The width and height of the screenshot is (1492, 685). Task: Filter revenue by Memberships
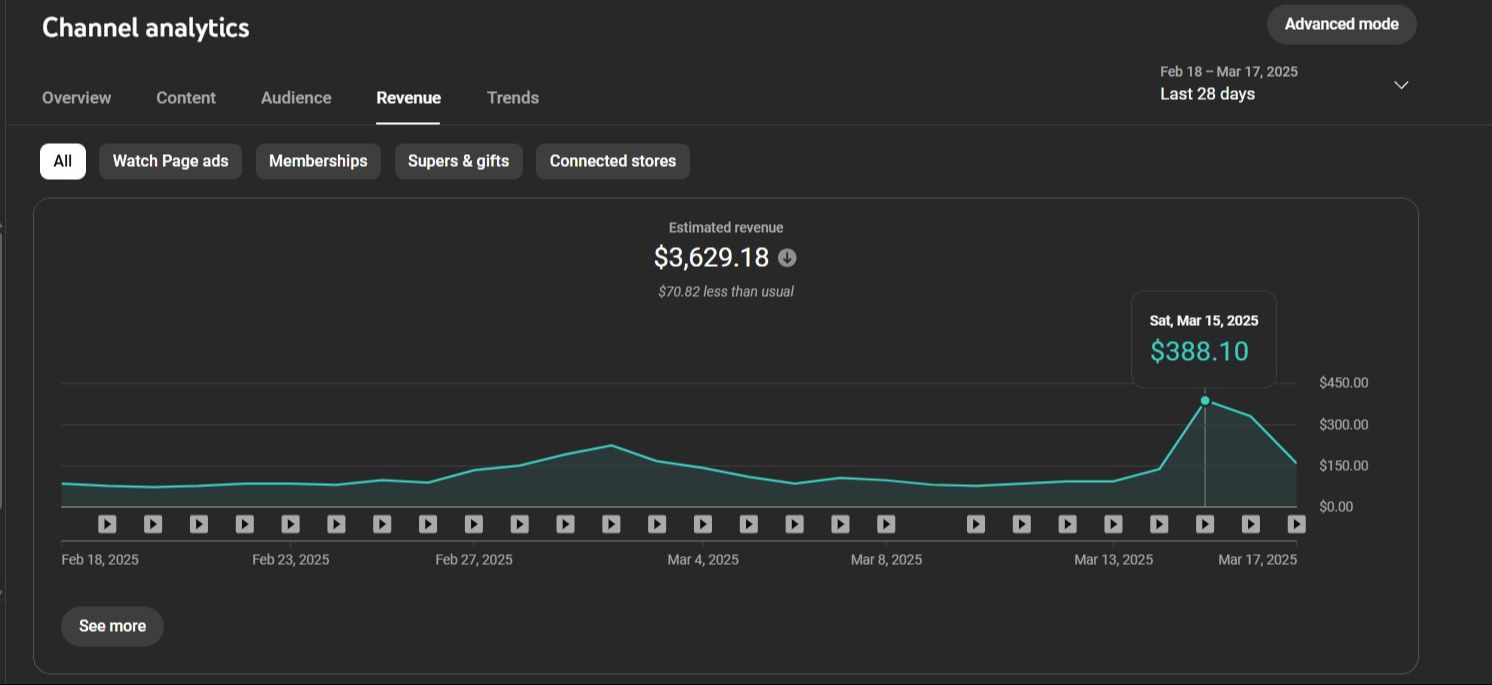pos(318,161)
